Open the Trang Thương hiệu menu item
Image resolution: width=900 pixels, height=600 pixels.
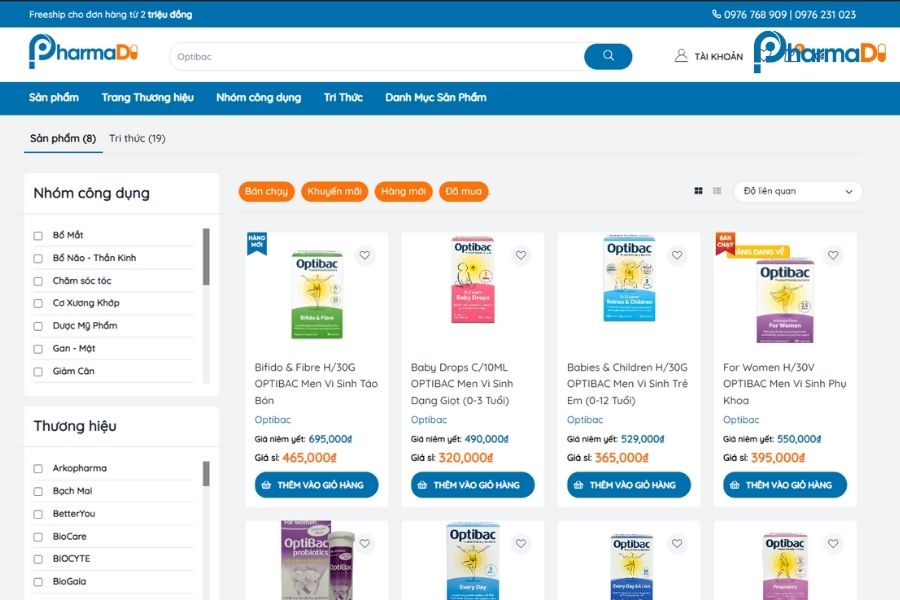tap(147, 98)
